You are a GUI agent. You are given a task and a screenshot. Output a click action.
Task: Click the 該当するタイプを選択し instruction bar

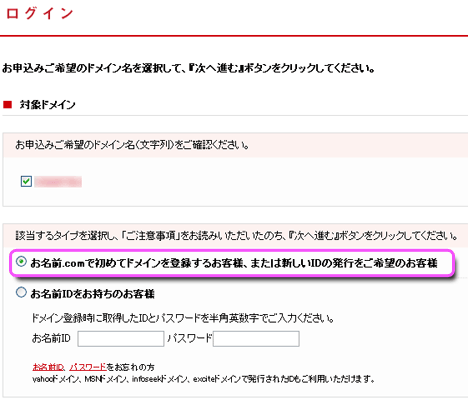[236, 236]
